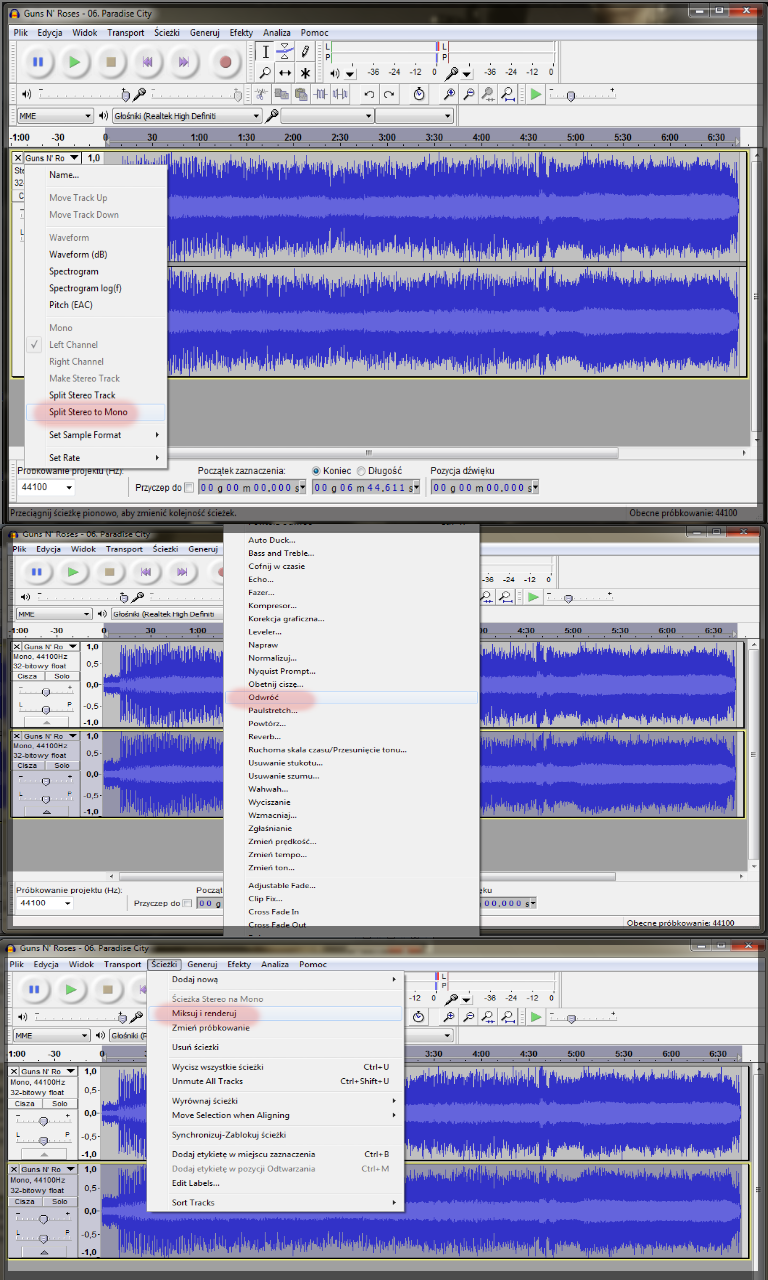Click the Copy icon in top window
The width and height of the screenshot is (768, 1280).
[x=281, y=94]
